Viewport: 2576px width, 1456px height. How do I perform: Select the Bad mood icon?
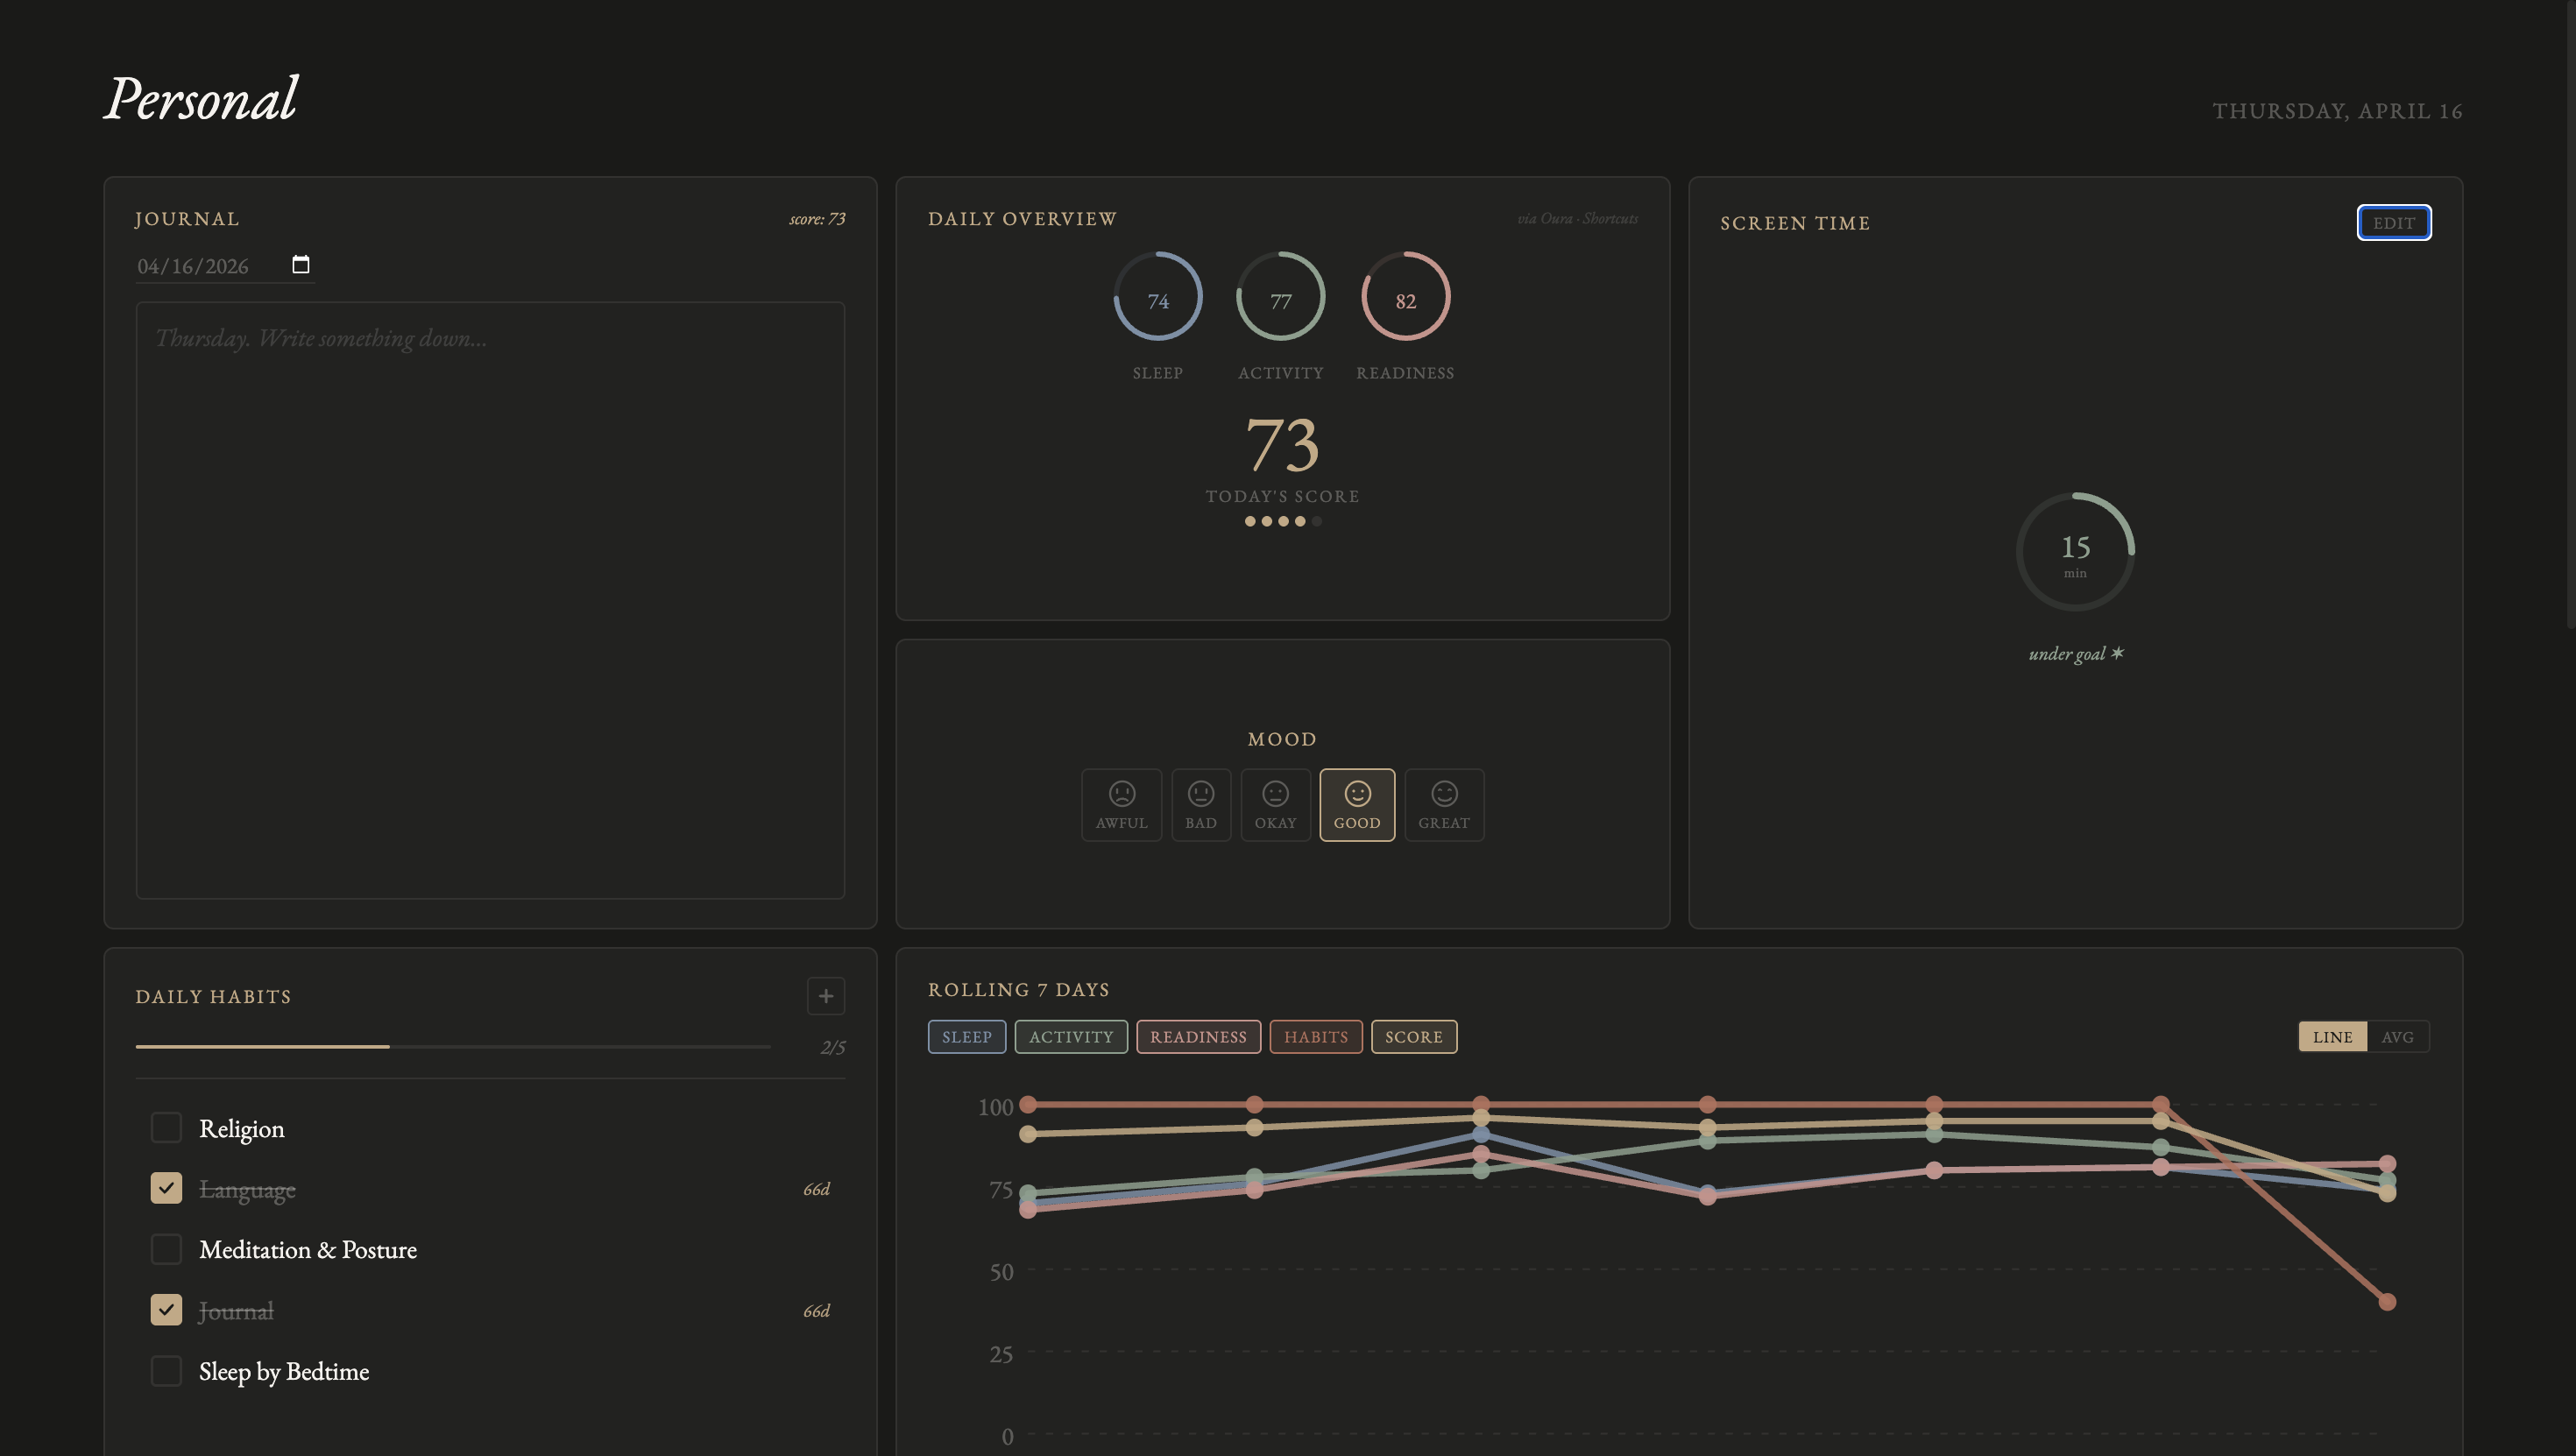[x=1200, y=805]
